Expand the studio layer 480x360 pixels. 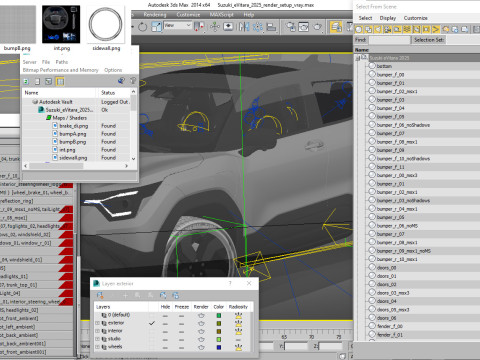point(97,339)
